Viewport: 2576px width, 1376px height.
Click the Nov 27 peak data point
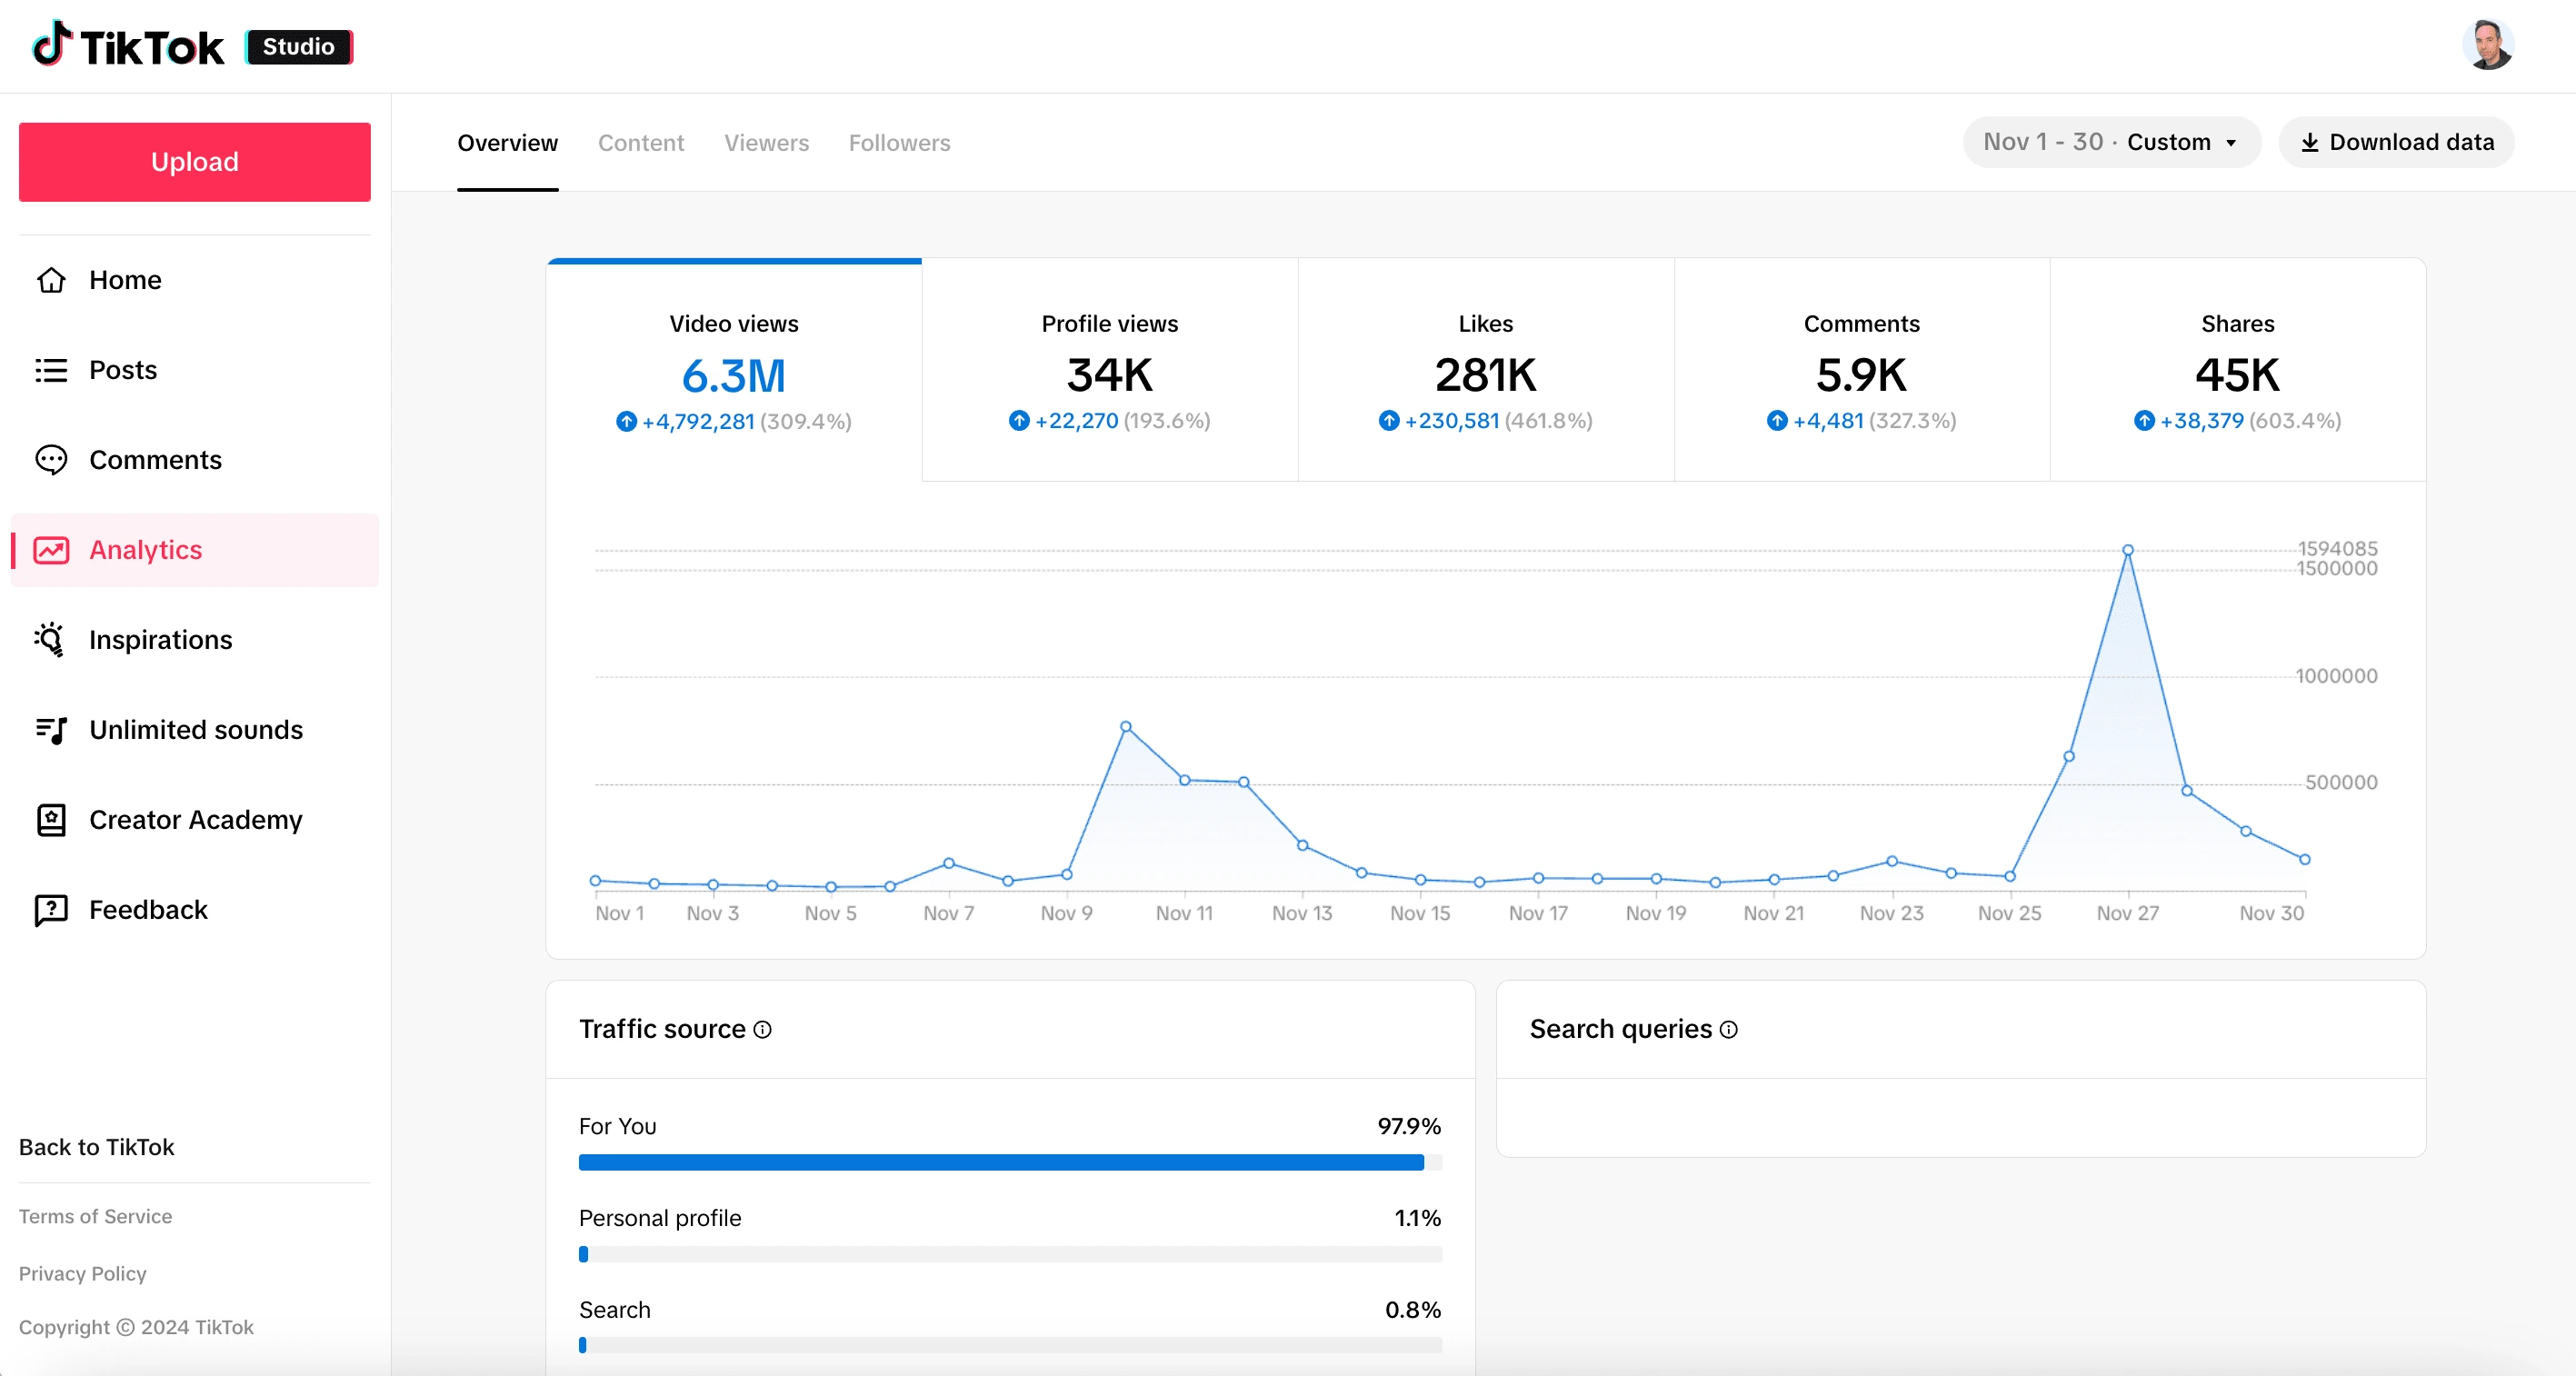(2128, 550)
